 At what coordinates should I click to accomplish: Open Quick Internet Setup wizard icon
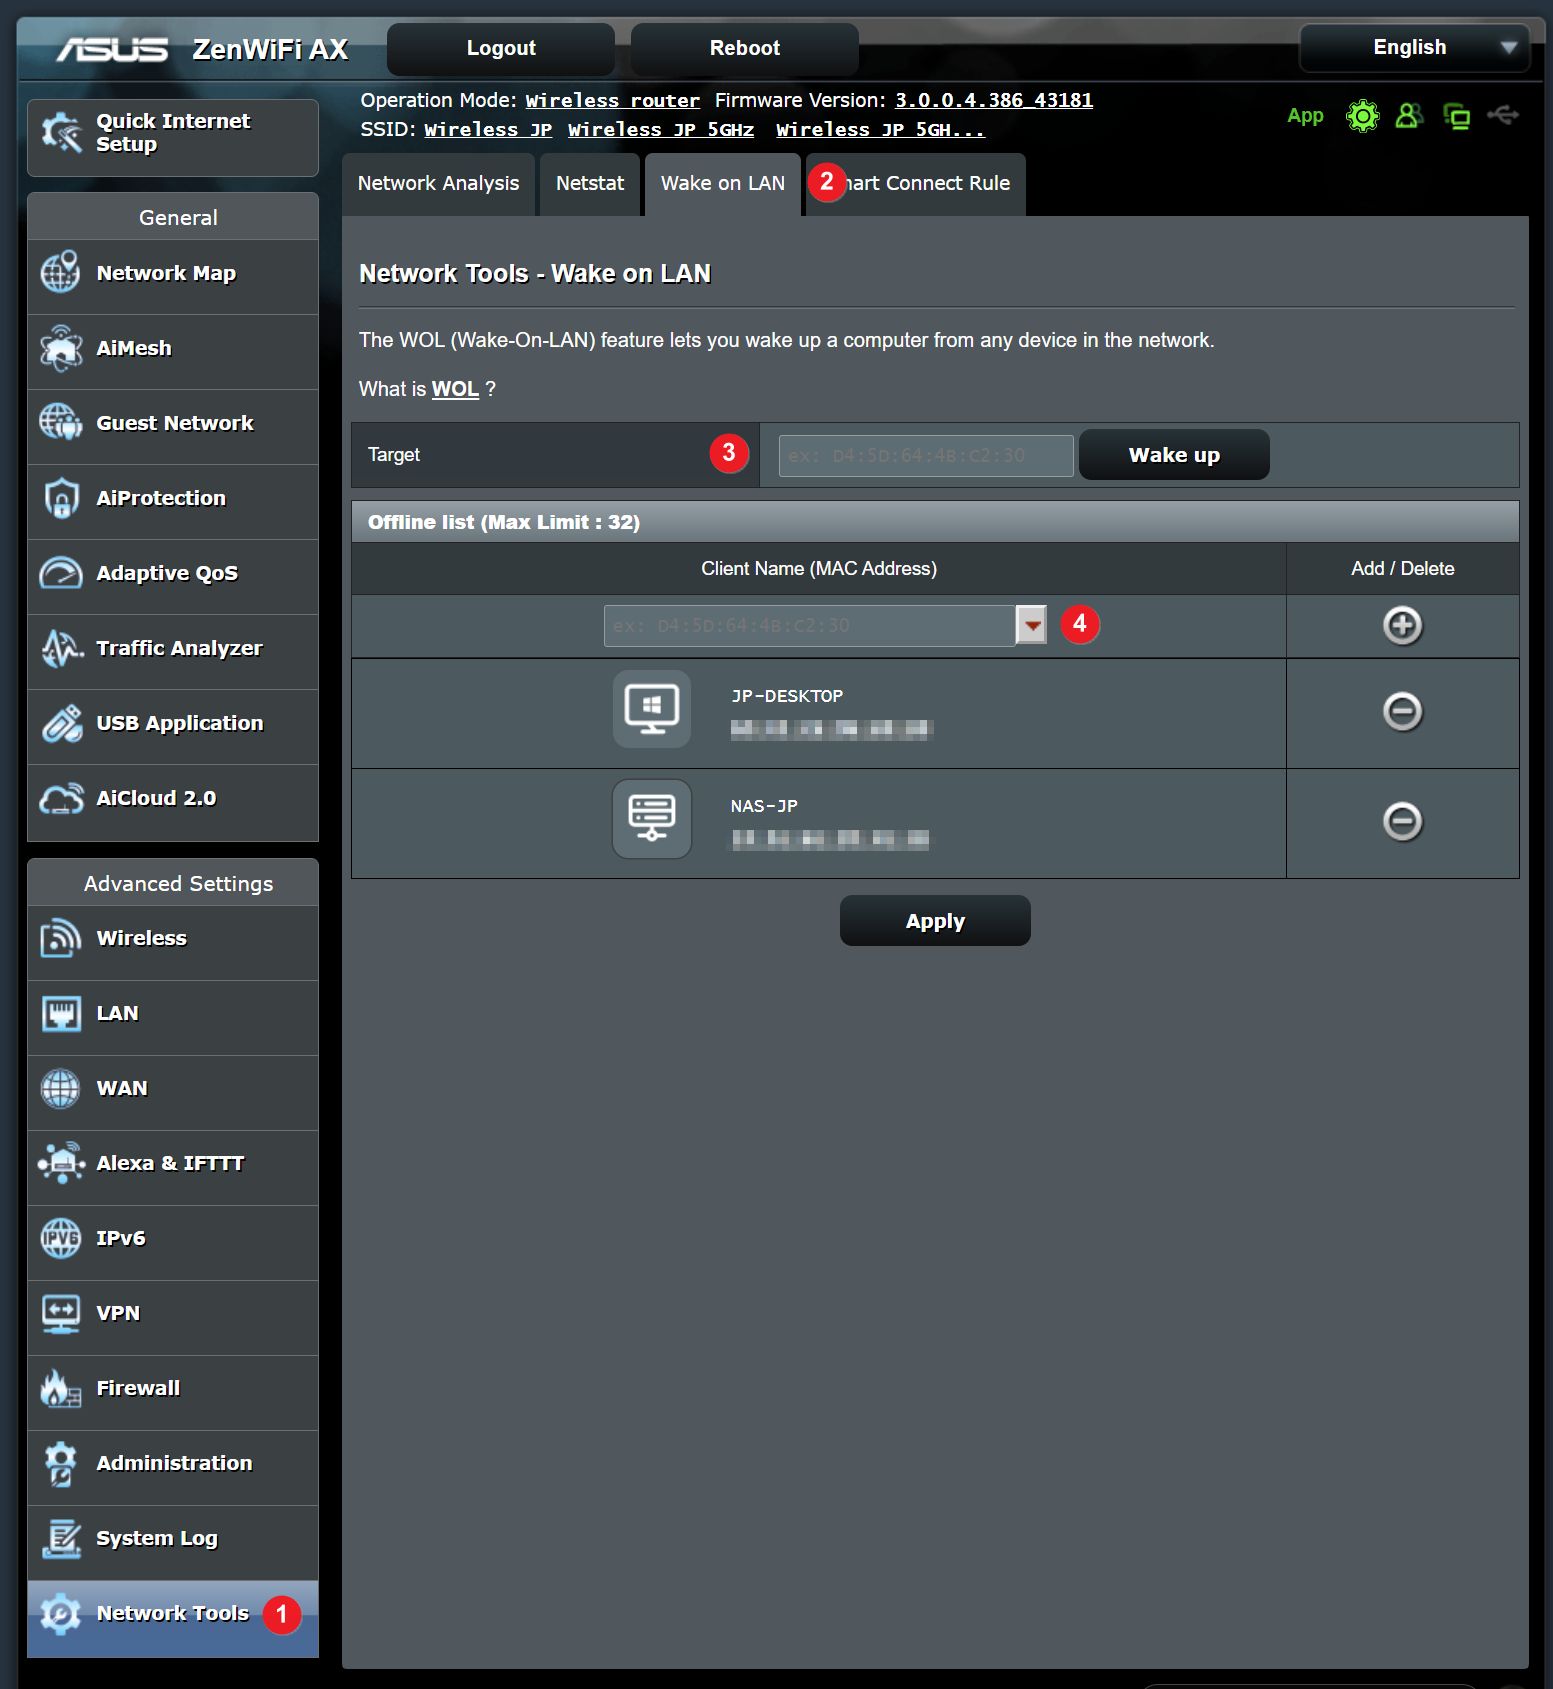point(61,133)
